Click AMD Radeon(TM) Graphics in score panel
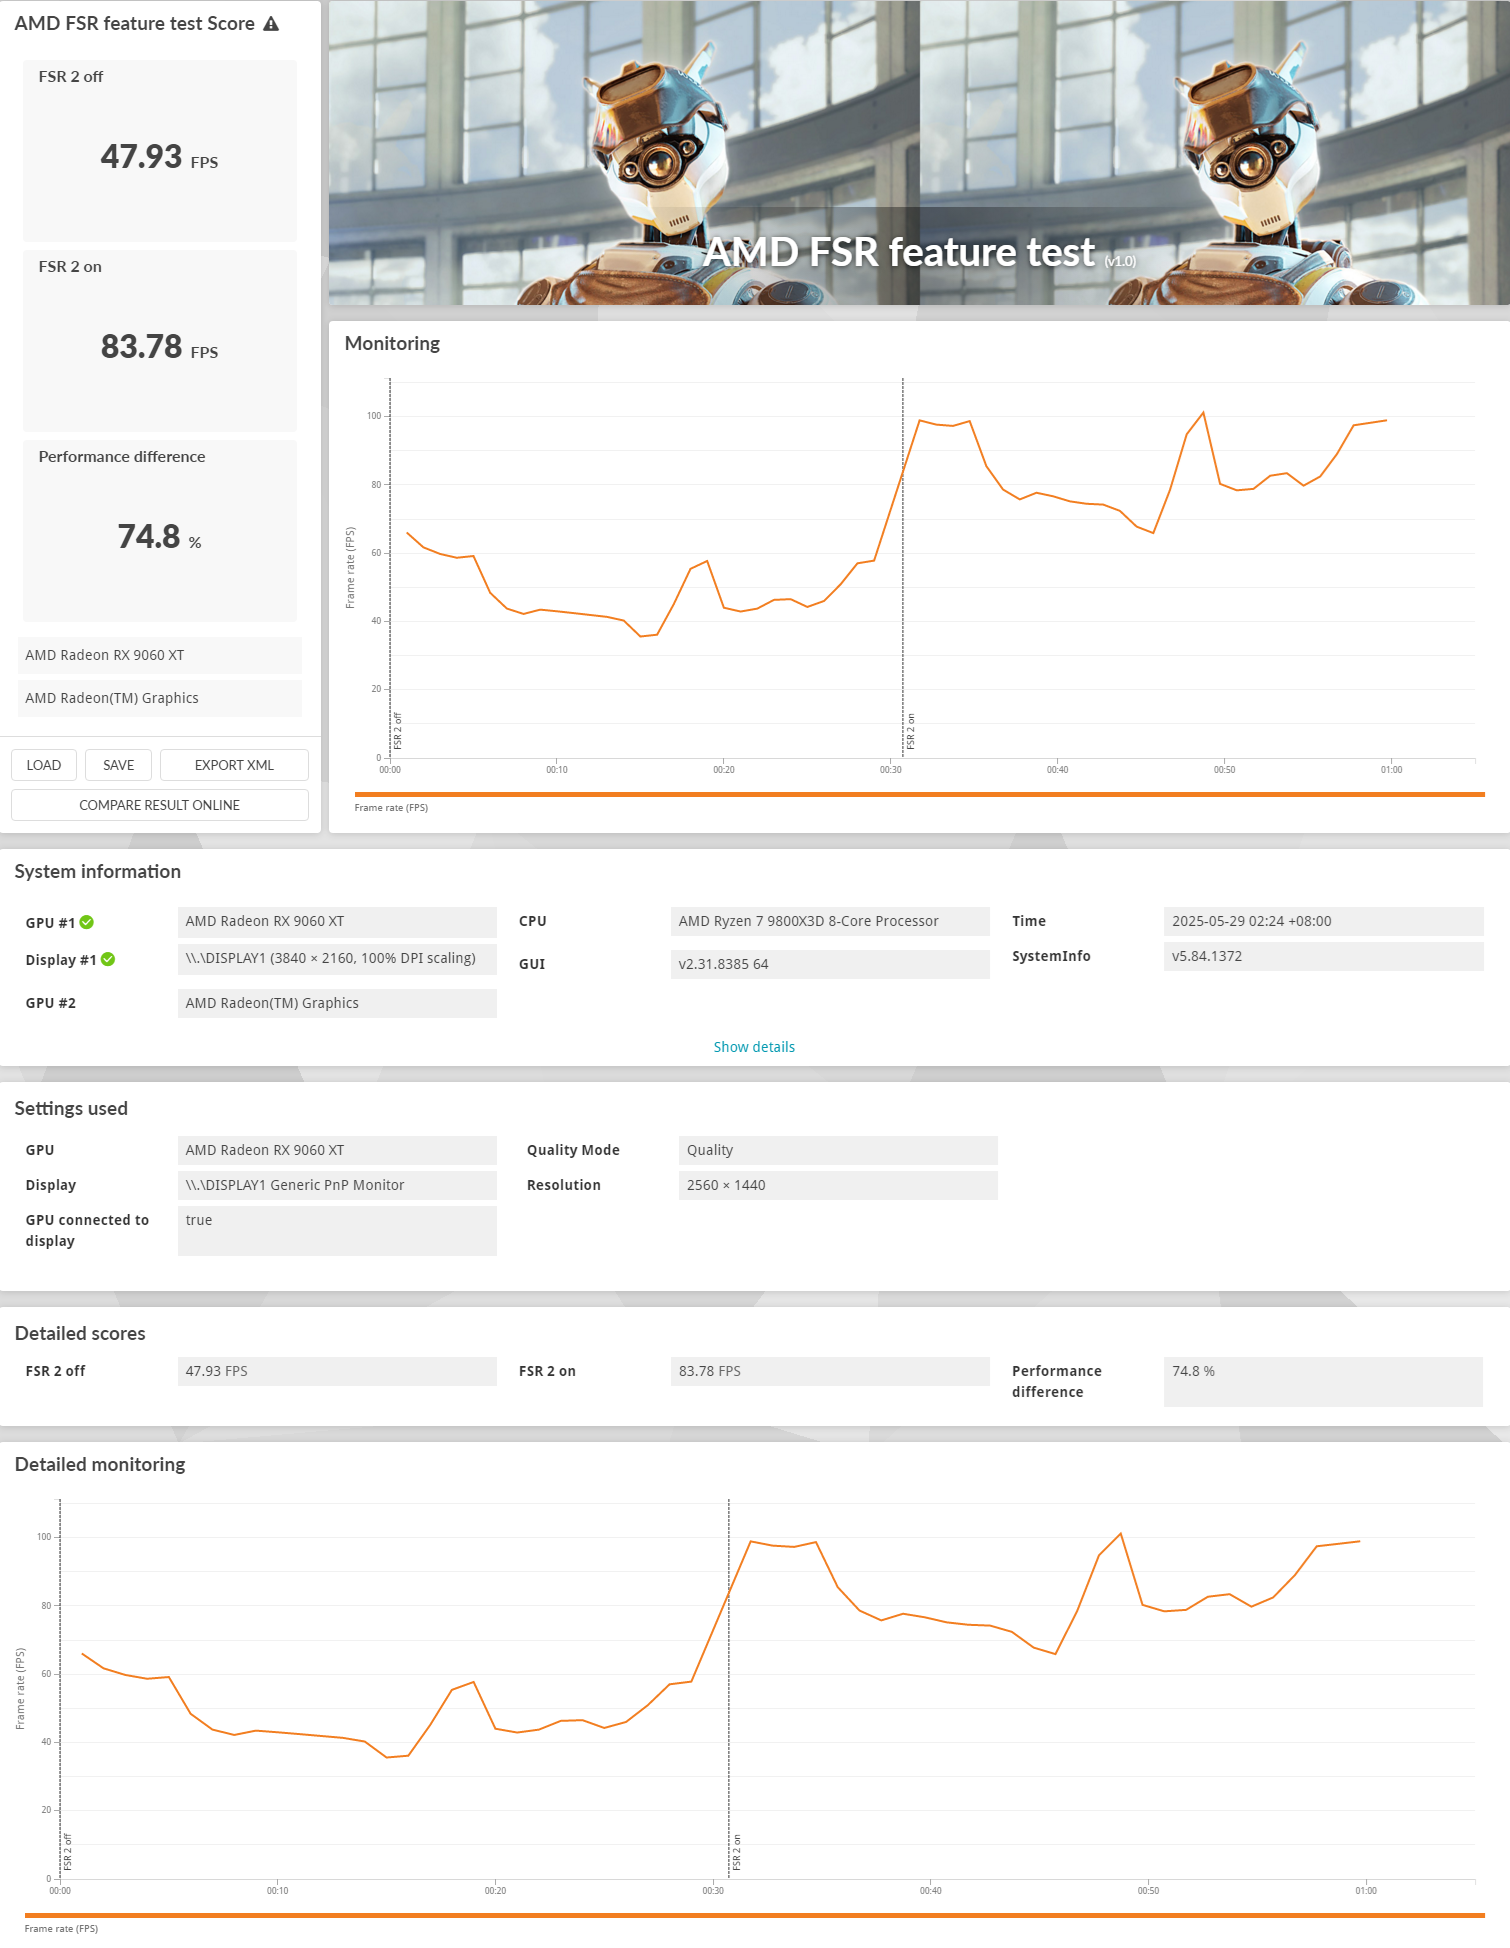Screen dimensions: 1510x1948 tap(160, 698)
